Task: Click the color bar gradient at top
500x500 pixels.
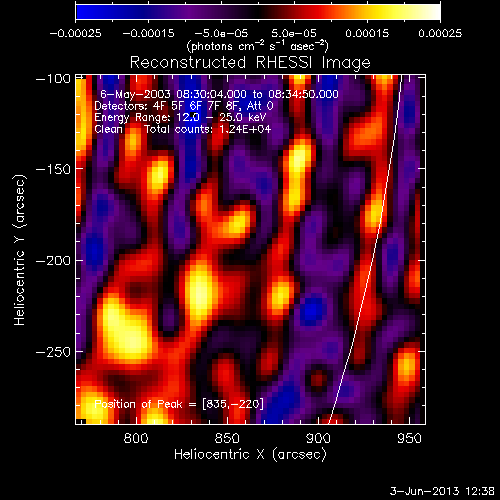Action: (258, 12)
